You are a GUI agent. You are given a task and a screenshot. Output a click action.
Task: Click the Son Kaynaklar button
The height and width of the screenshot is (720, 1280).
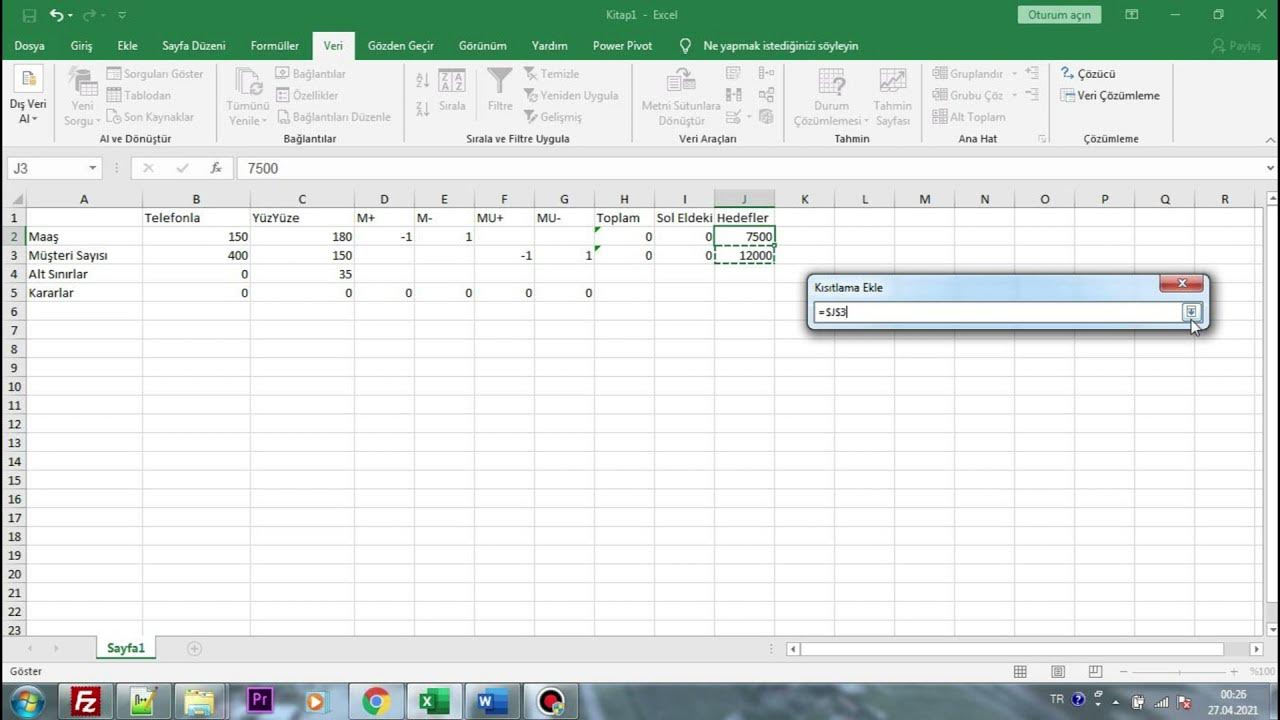pos(150,117)
